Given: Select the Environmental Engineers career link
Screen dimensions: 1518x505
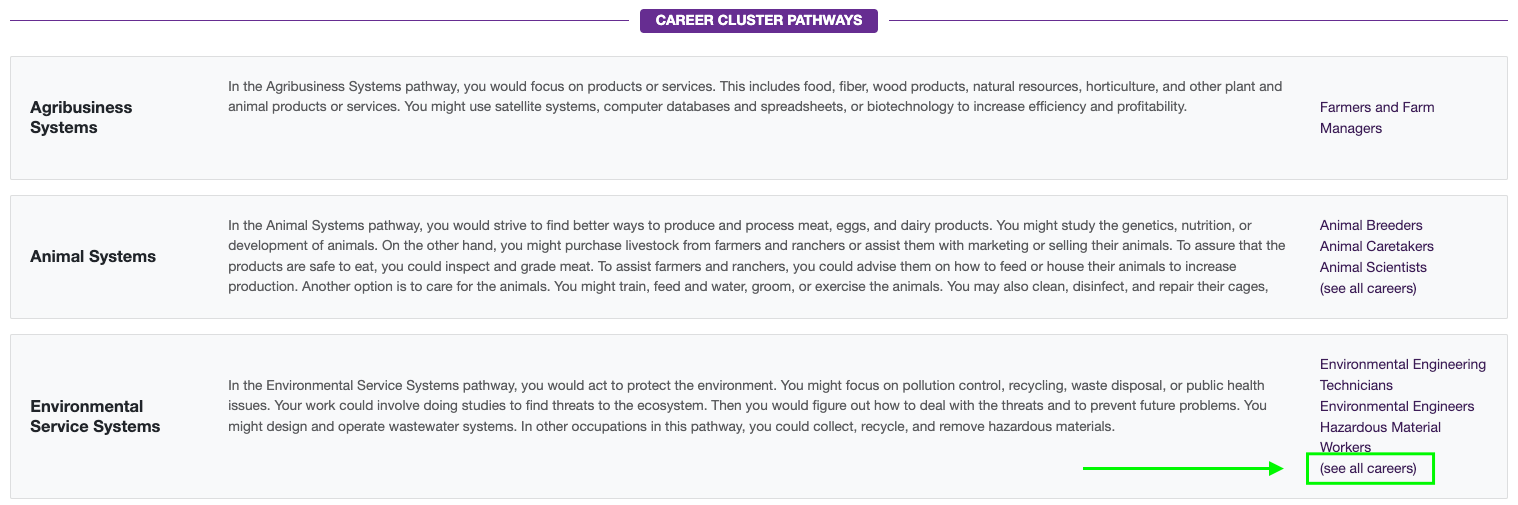Looking at the screenshot, I should tap(1397, 406).
